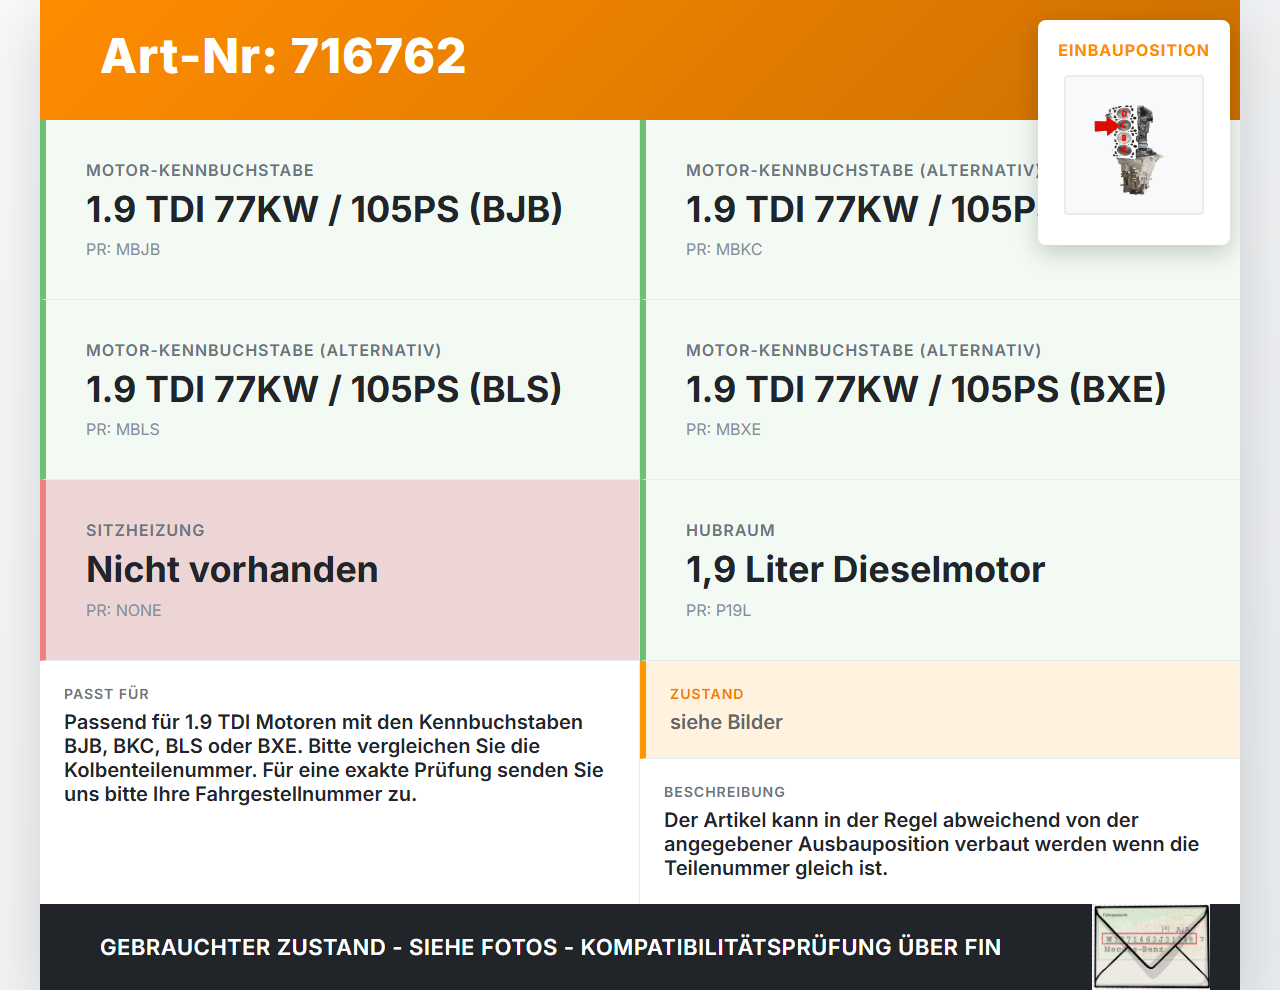The width and height of the screenshot is (1280, 990).
Task: Click the Zustand siehe Bilder box
Action: point(940,710)
